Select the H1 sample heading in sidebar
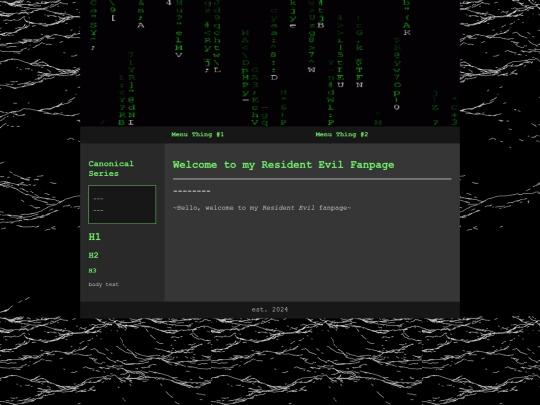The width and height of the screenshot is (540, 405). pyautogui.click(x=94, y=237)
